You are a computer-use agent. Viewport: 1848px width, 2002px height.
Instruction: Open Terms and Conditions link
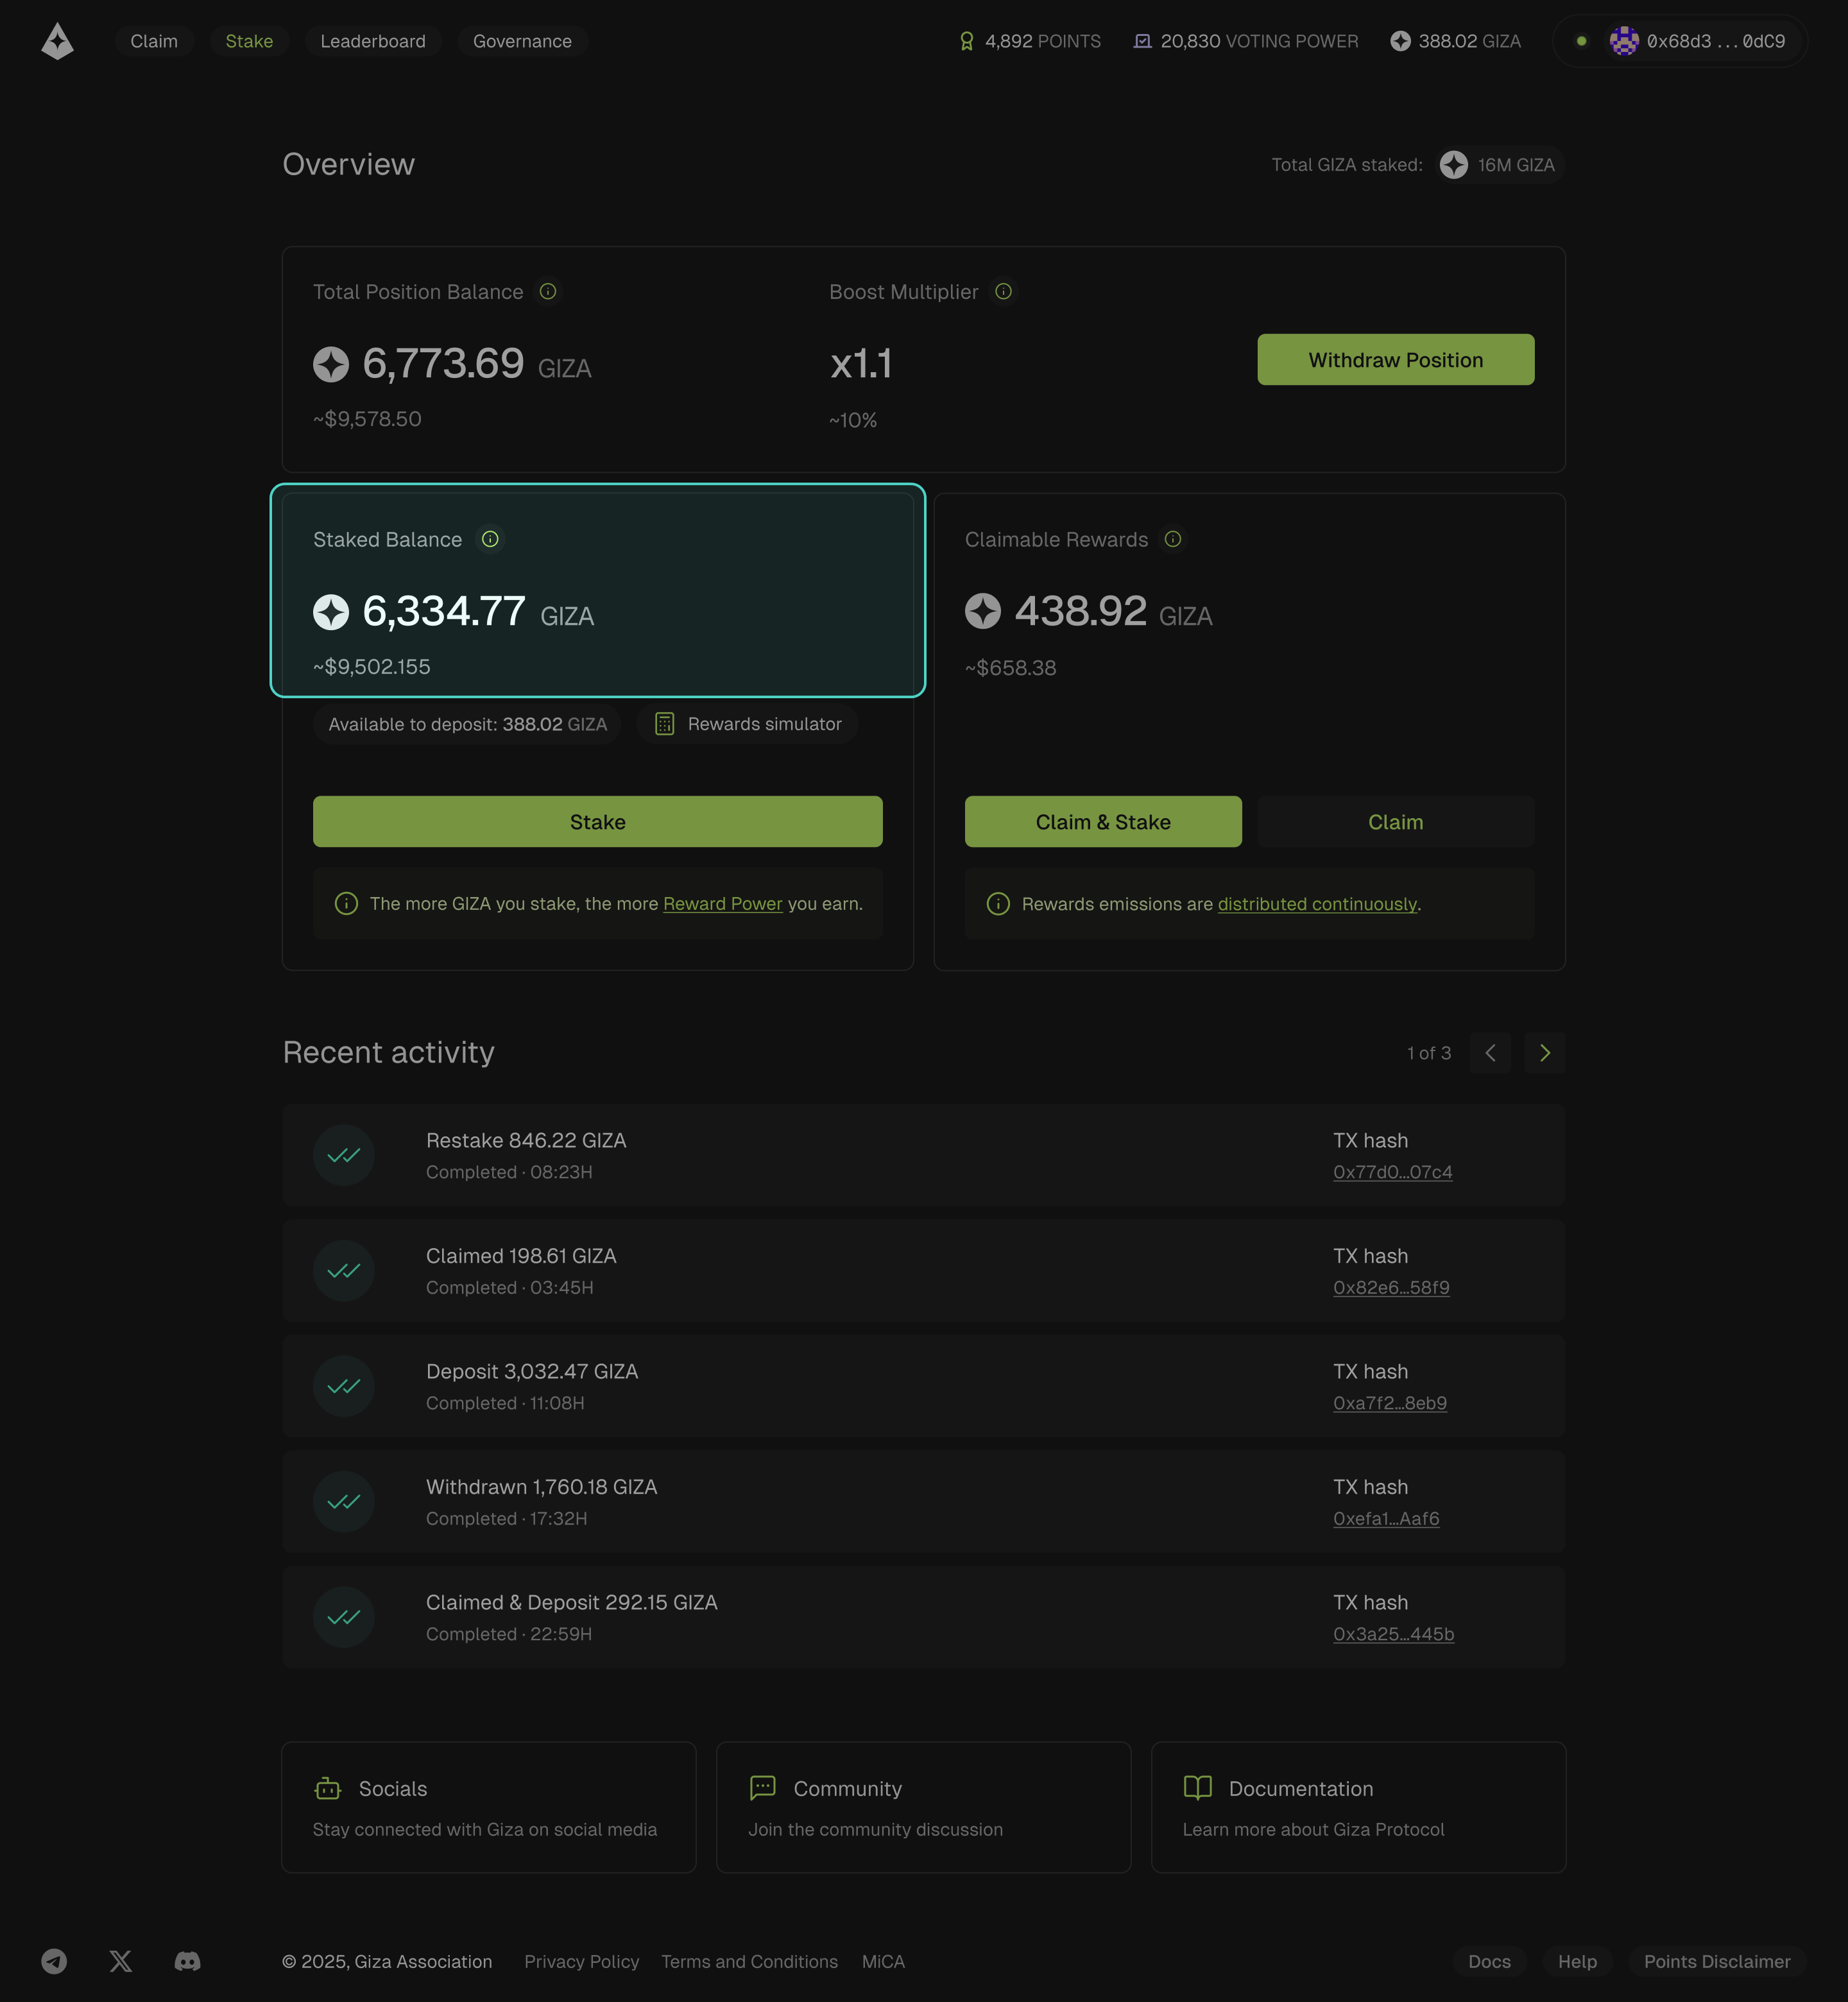click(749, 1962)
